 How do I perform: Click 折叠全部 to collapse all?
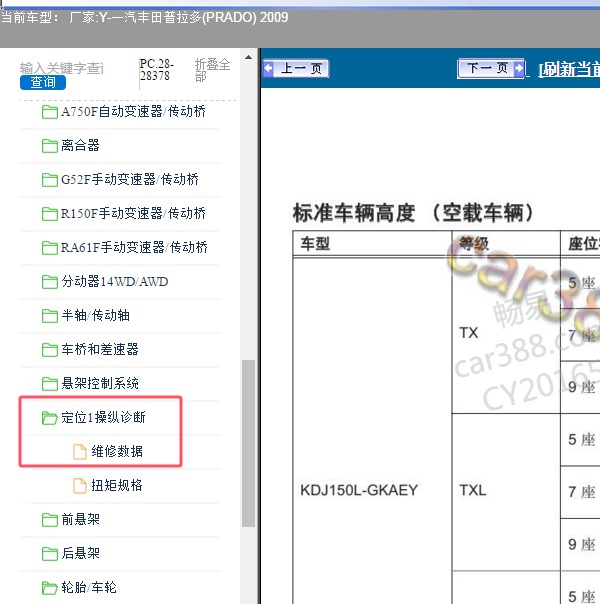pos(212,70)
